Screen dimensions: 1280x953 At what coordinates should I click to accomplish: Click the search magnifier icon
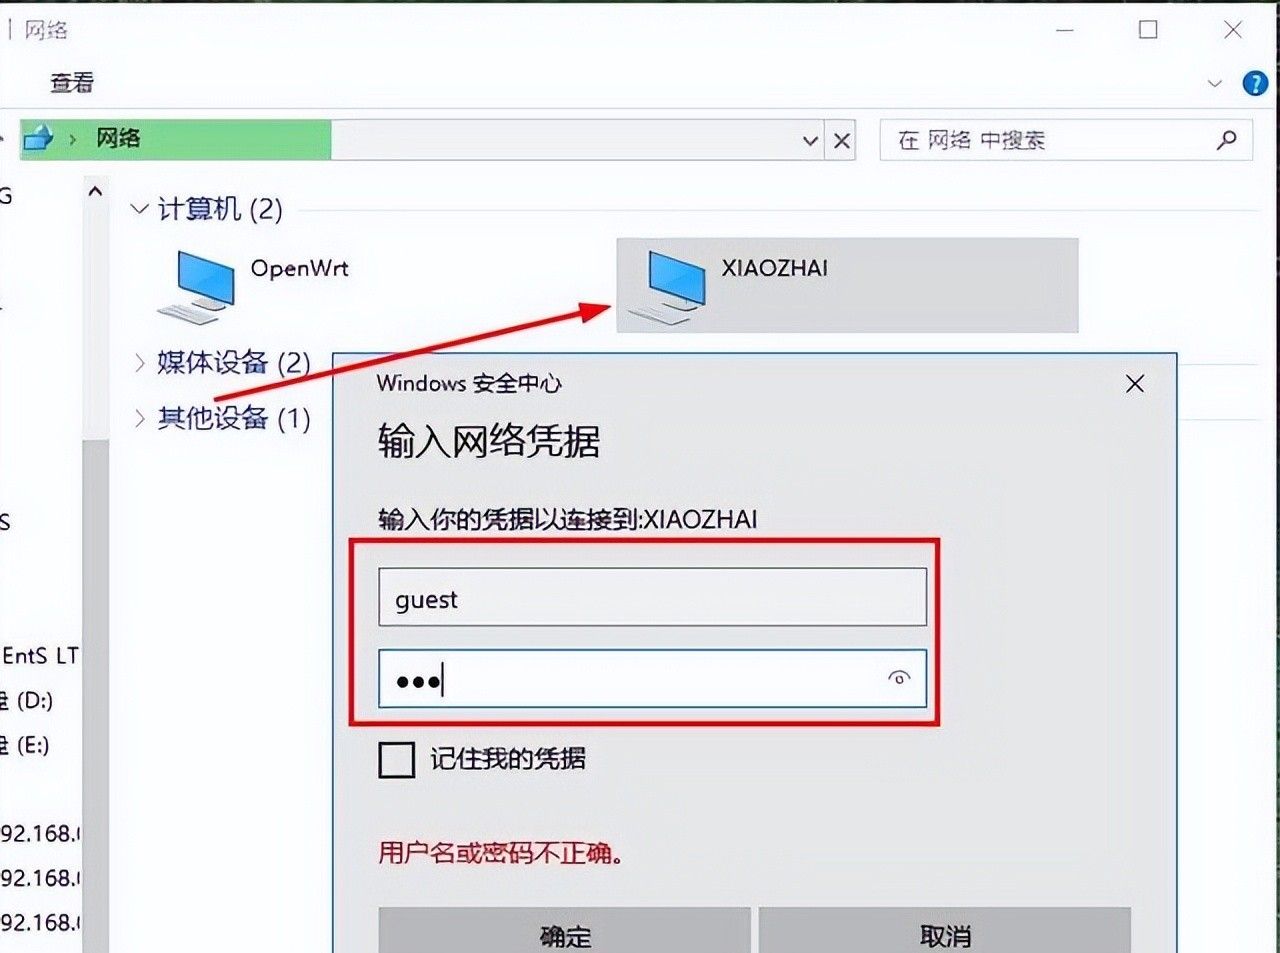pos(1226,140)
